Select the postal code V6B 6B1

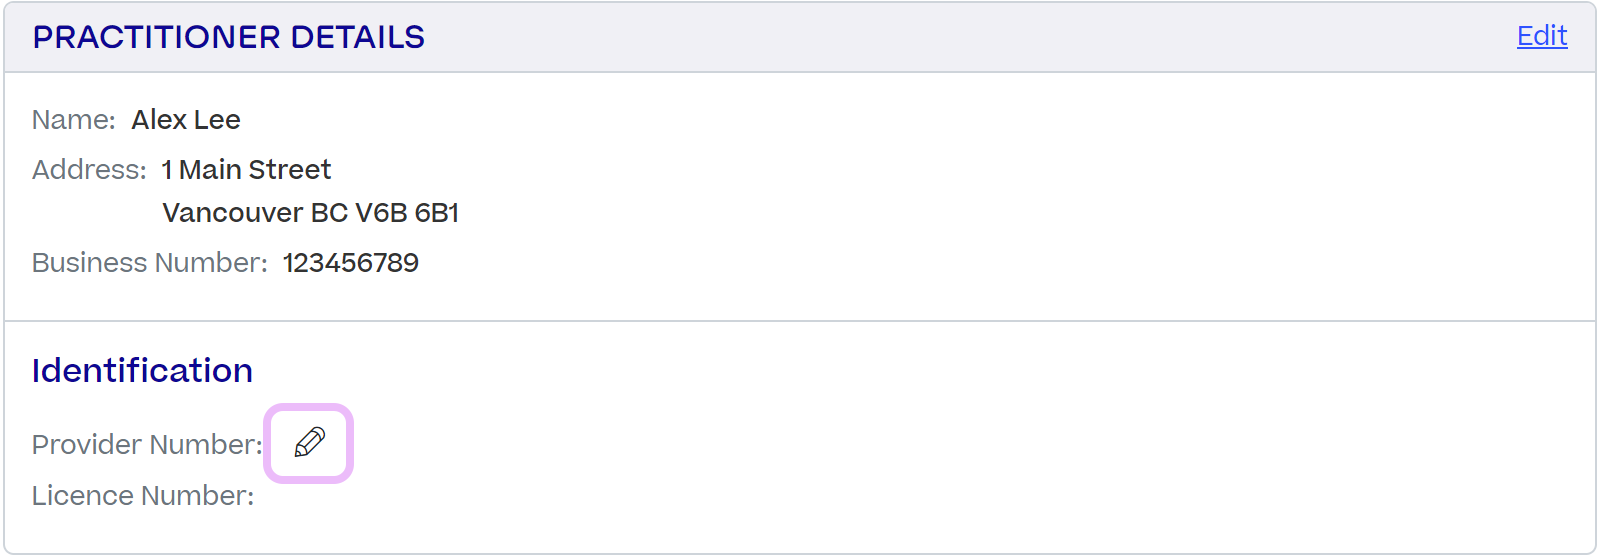[x=407, y=213]
